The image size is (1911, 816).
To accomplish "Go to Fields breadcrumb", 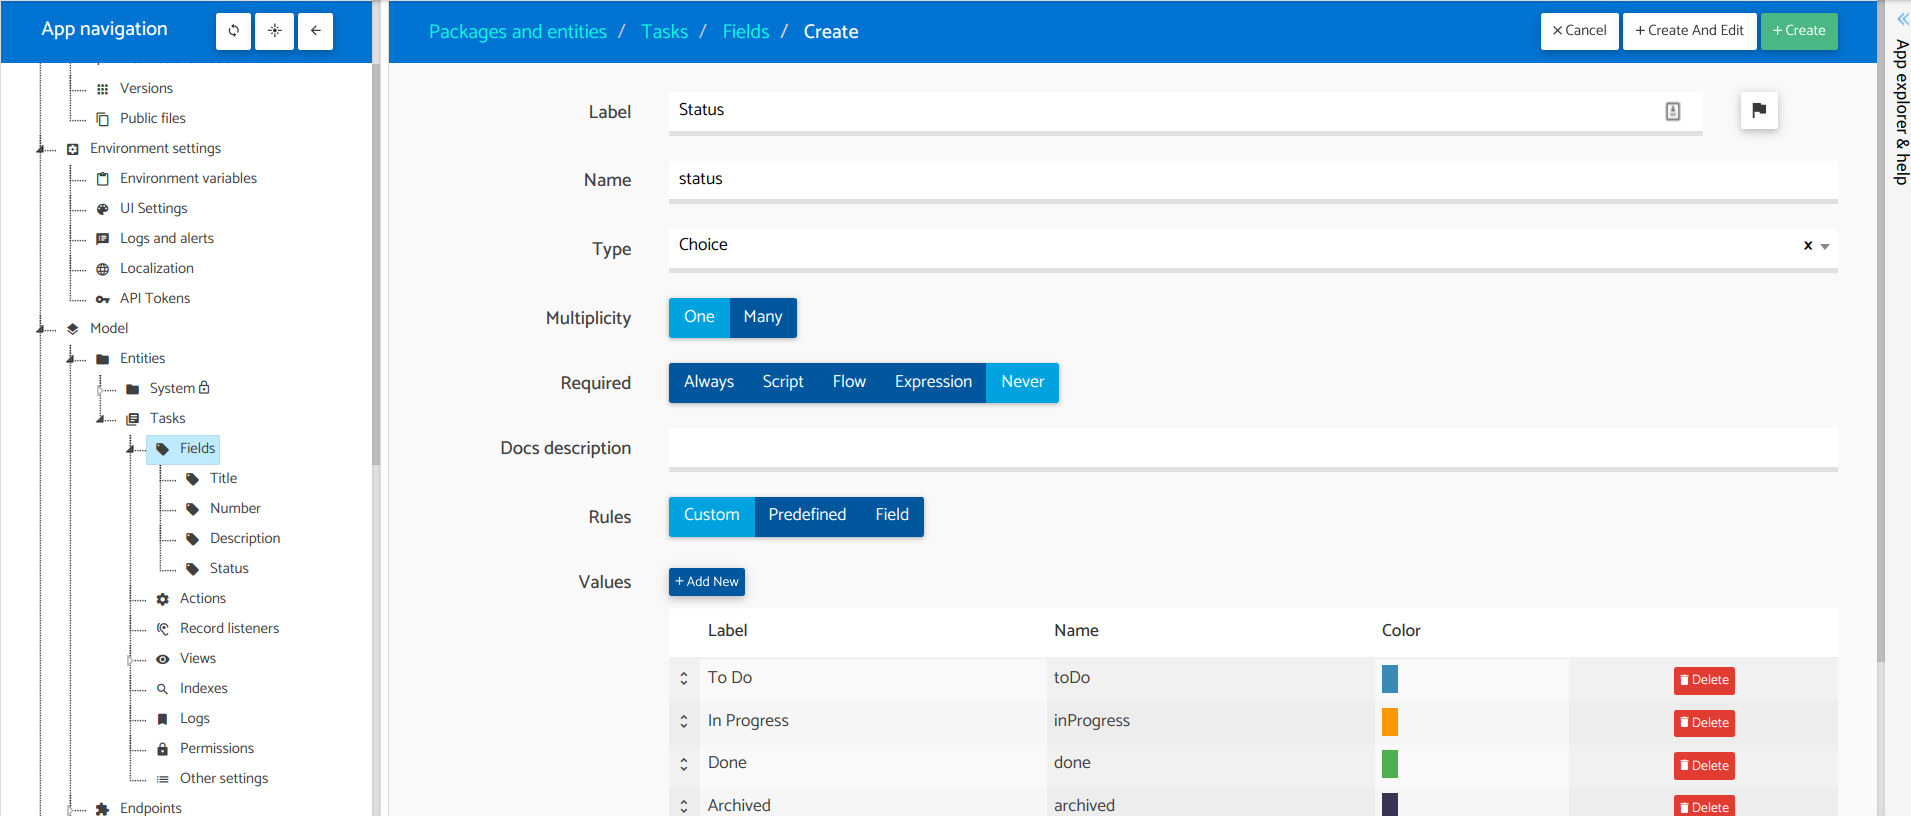I will tap(746, 32).
